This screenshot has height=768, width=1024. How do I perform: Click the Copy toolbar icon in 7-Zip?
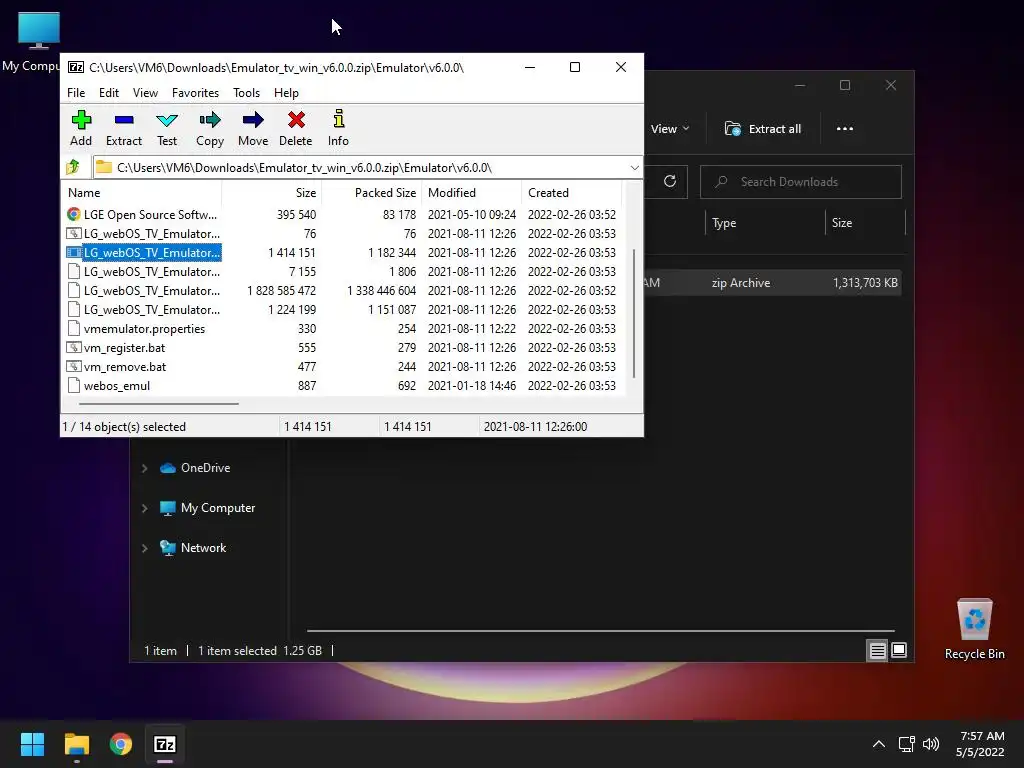tap(210, 128)
